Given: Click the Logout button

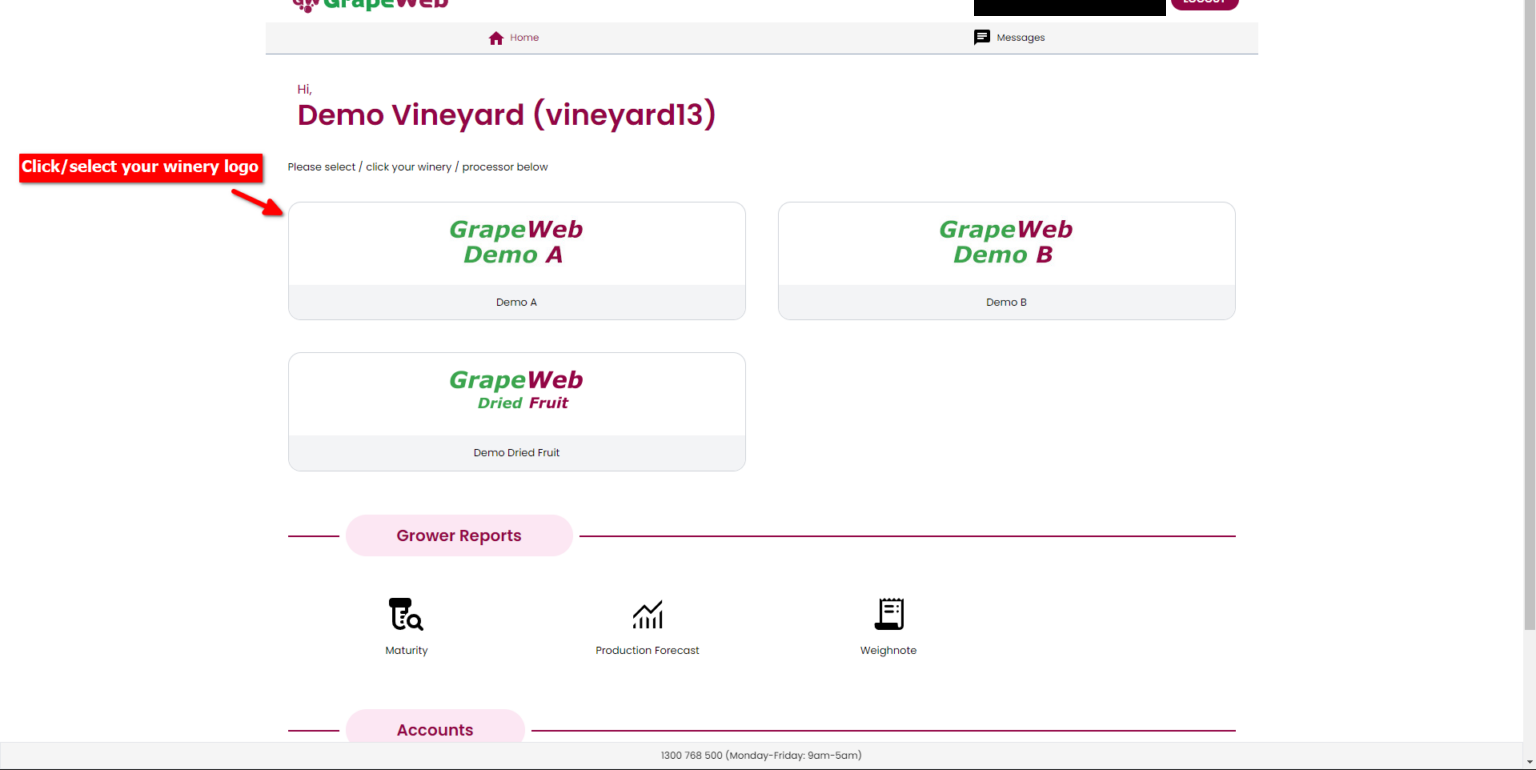Looking at the screenshot, I should [1204, 4].
